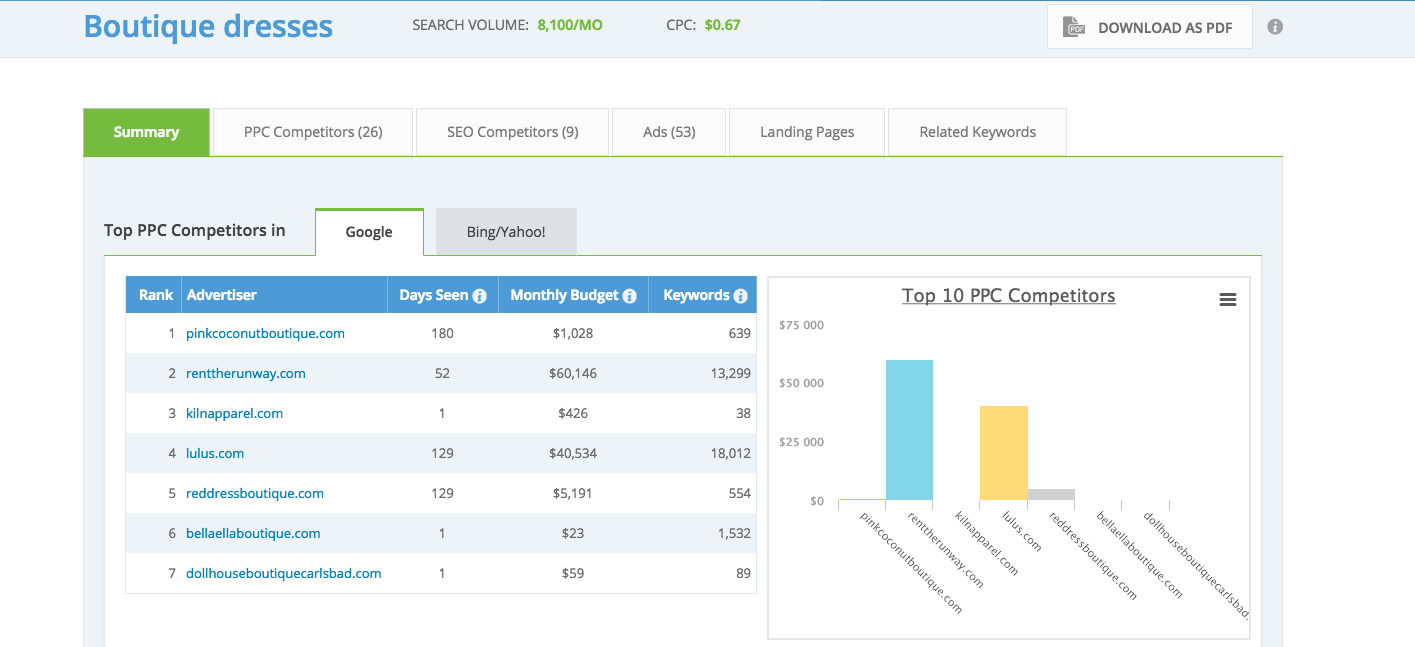The height and width of the screenshot is (647, 1415).
Task: Click the $59 monthly budget cell
Action: click(573, 573)
